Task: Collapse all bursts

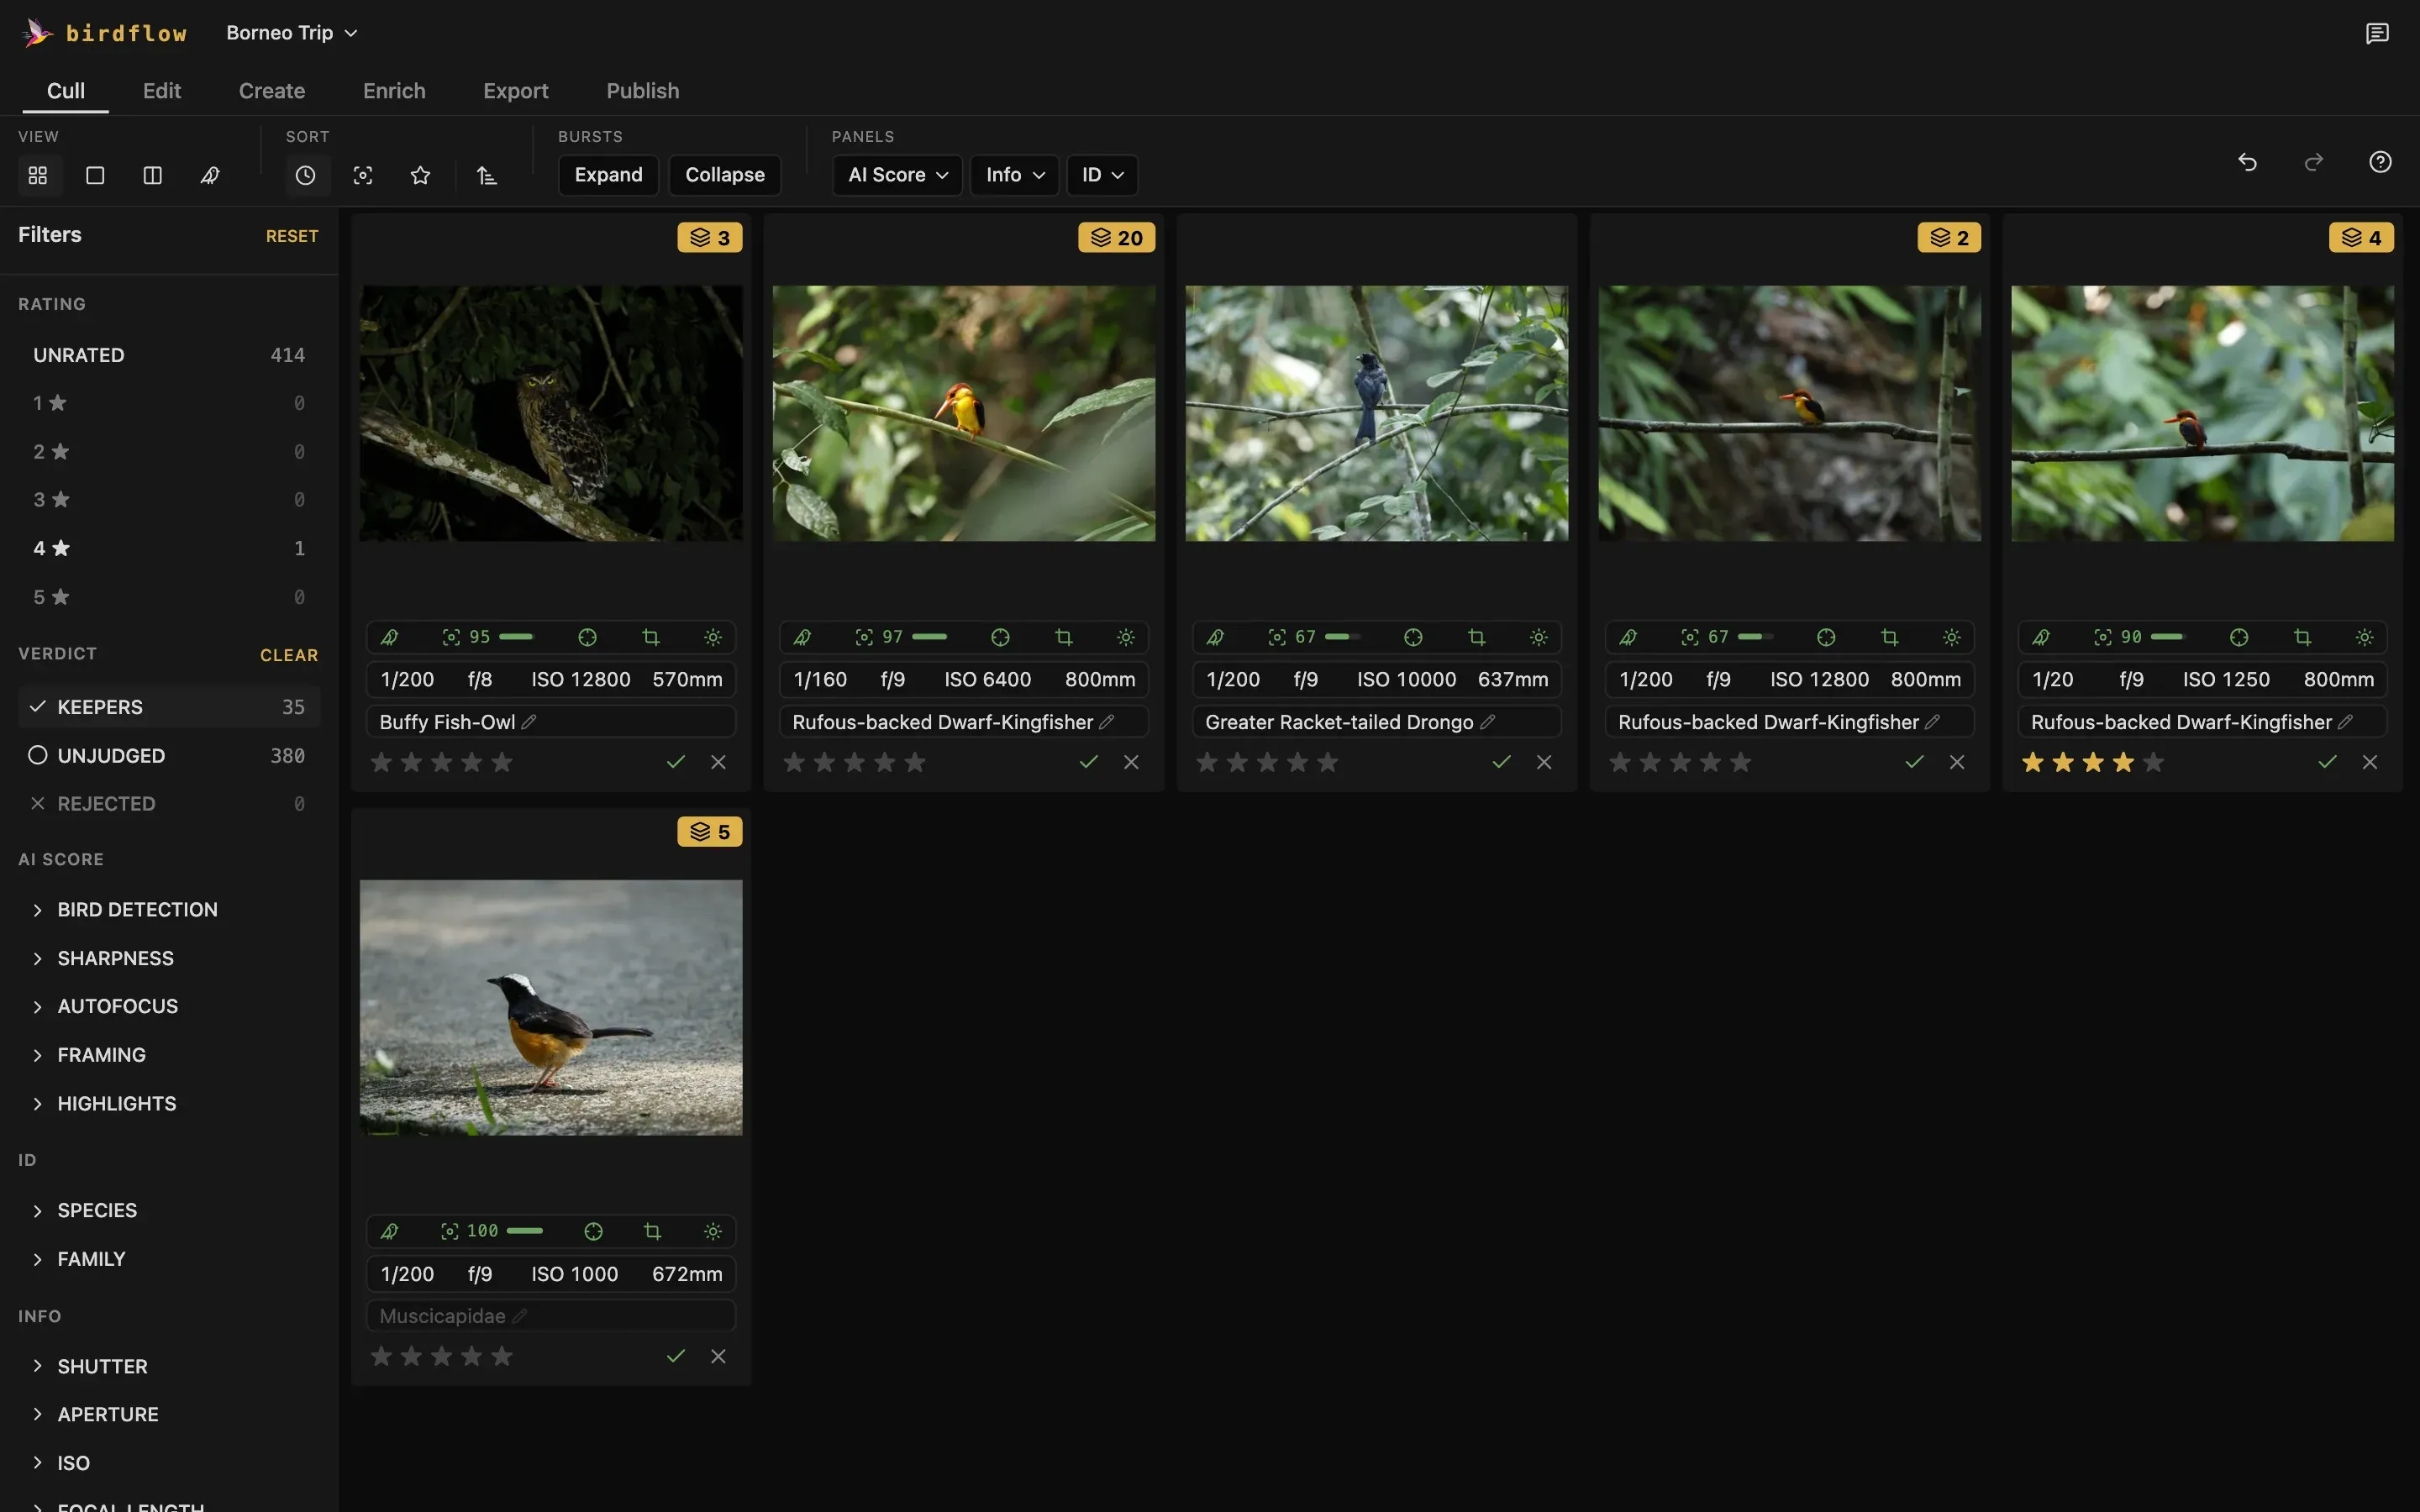Action: point(724,175)
